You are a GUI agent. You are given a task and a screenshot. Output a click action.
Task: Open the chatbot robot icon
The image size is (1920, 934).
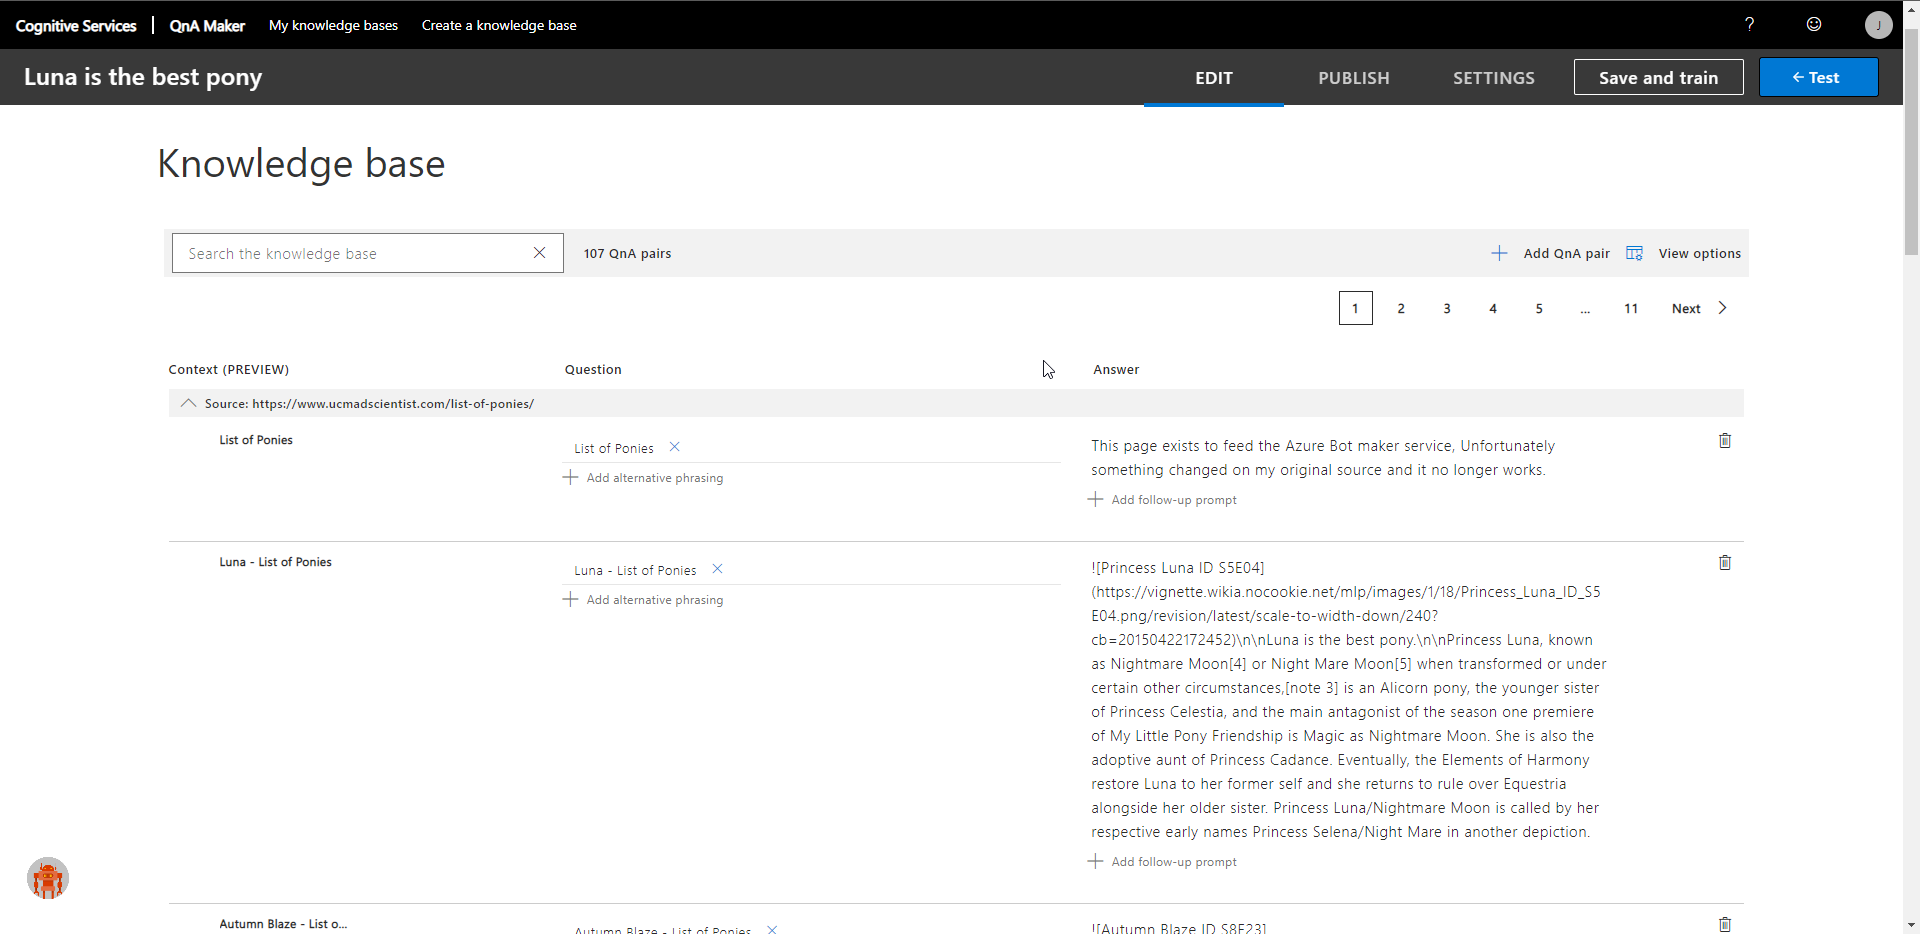click(48, 878)
